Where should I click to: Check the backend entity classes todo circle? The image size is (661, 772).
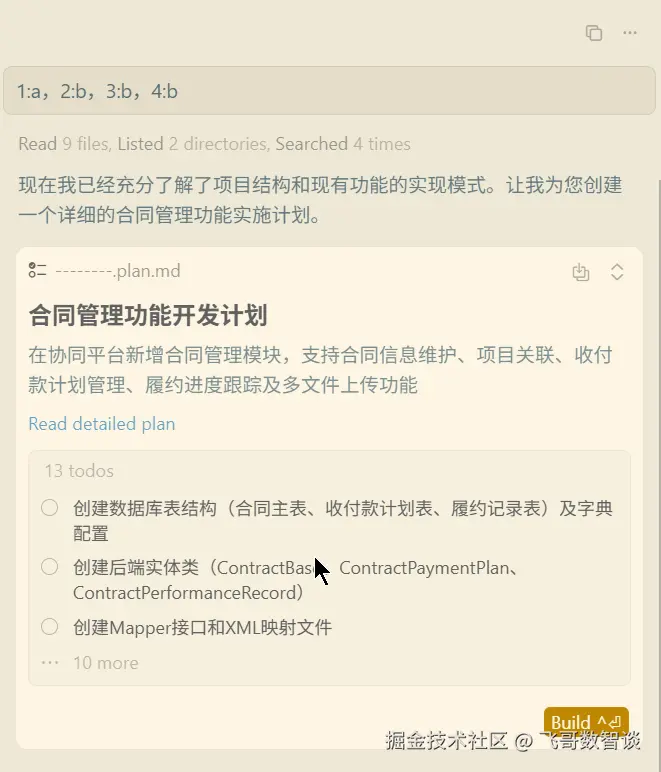pos(49,567)
